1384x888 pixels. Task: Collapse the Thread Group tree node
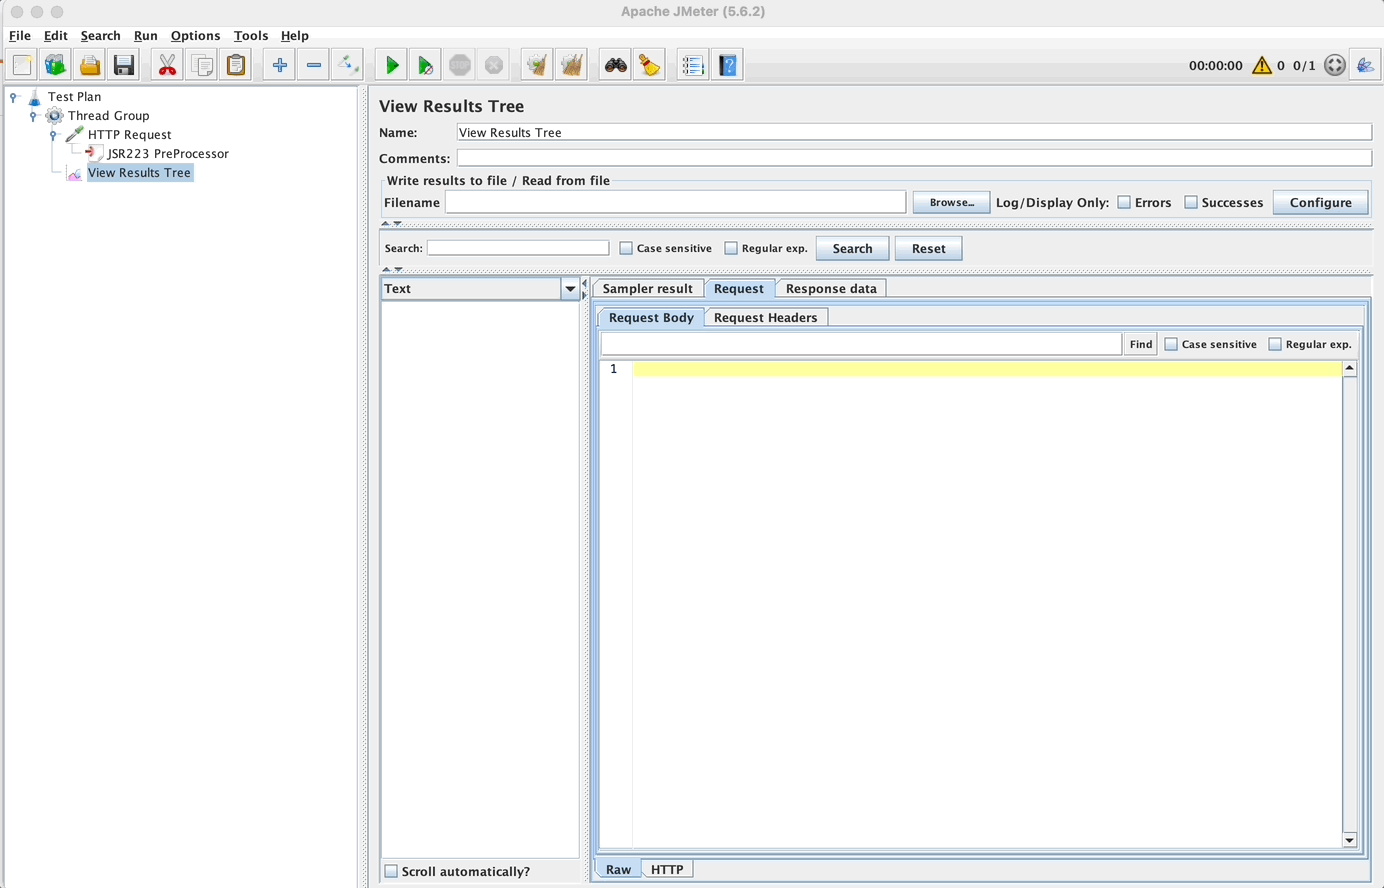33,116
